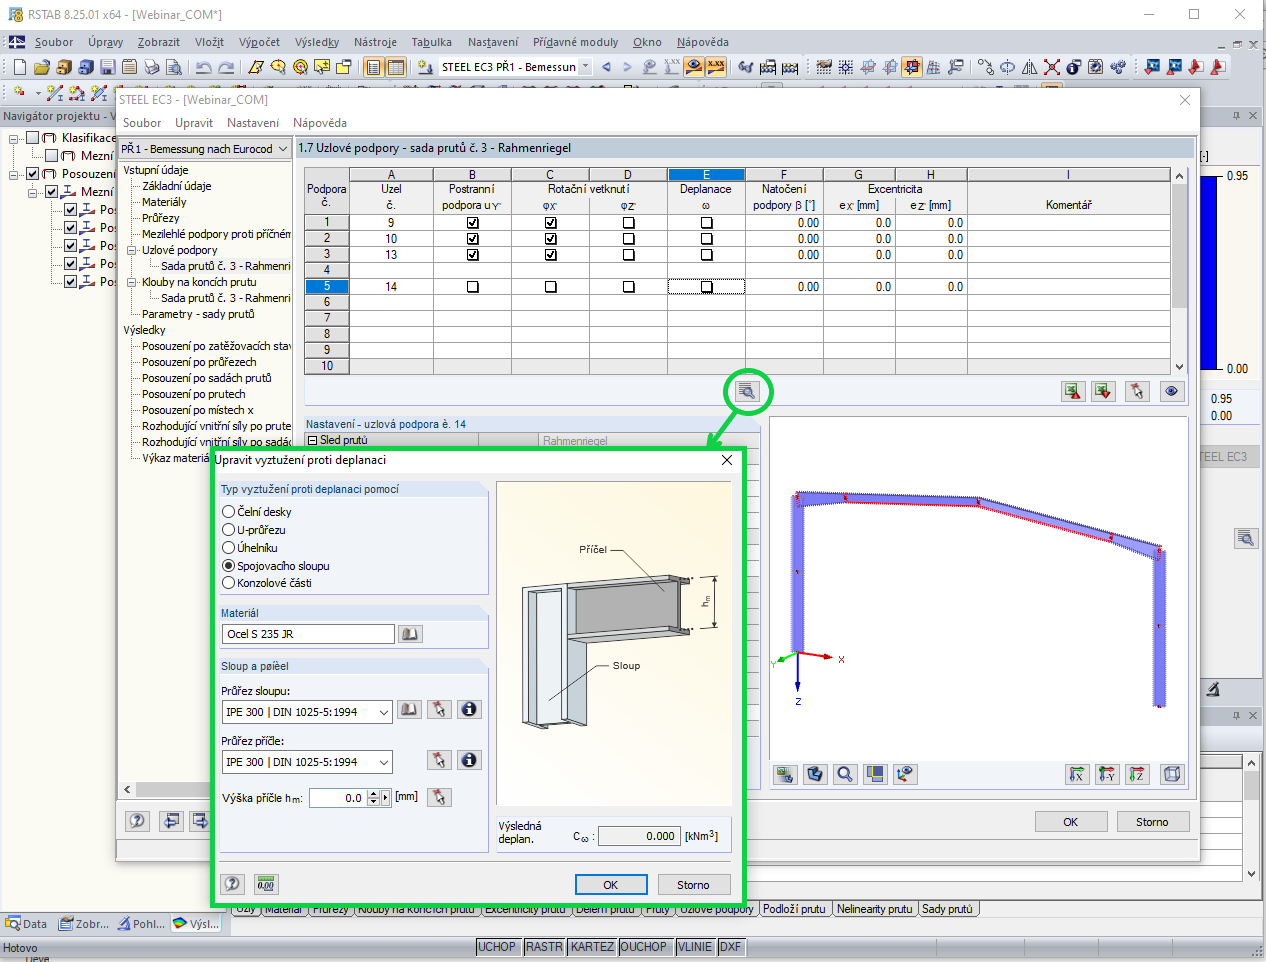This screenshot has width=1266, height=962.
Task: Open cross-section library for Průřez sloupu
Action: pos(409,709)
